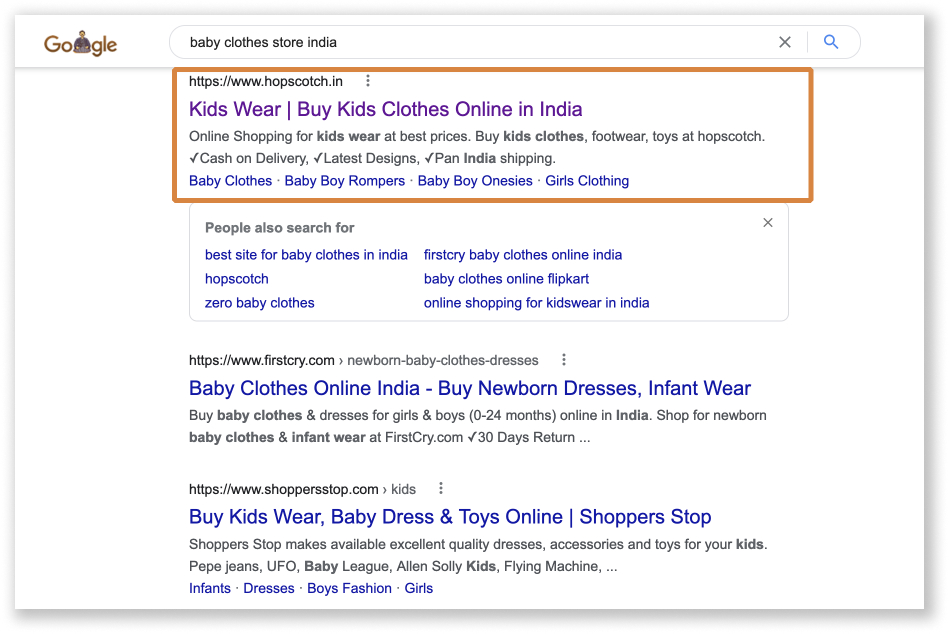
Task: Open the Girls sitelink under Shoppers Stop
Action: (x=419, y=588)
